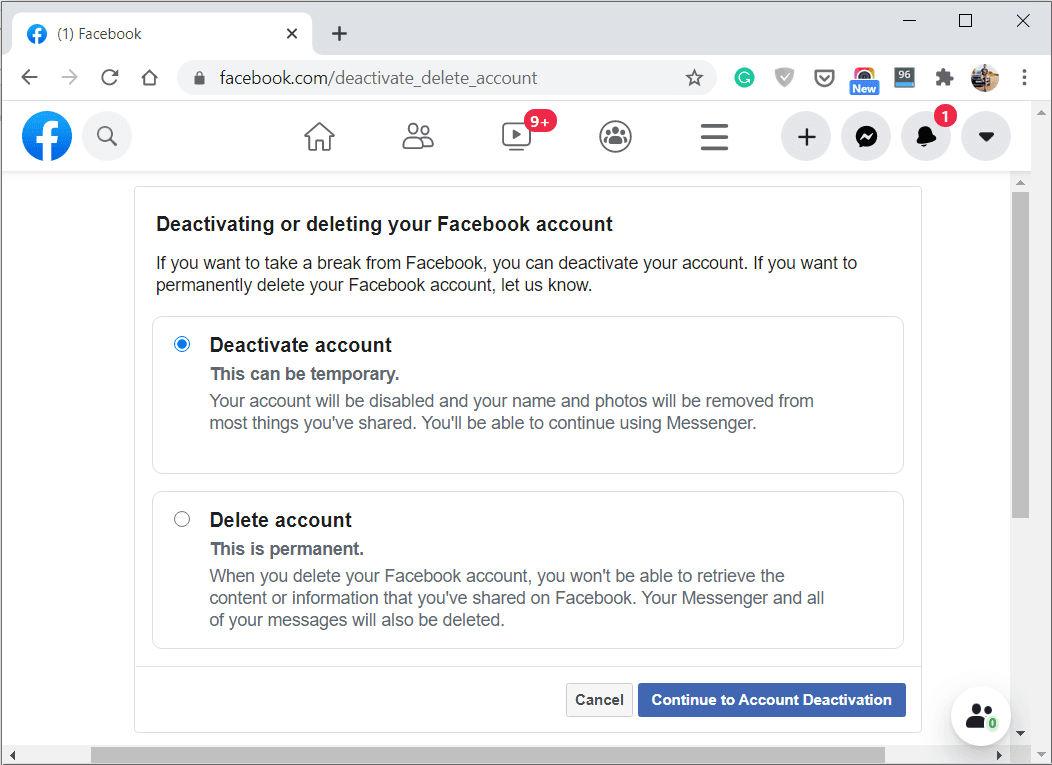Screen dimensions: 1052x765
Task: Expand the Account dropdown arrow
Action: [x=986, y=137]
